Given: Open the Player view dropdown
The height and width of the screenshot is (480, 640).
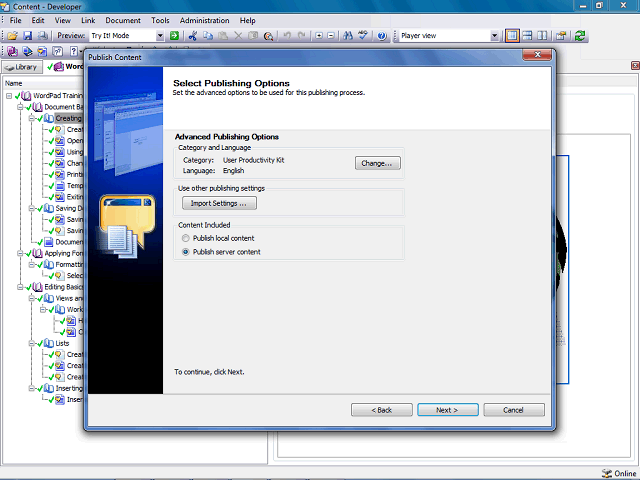Looking at the screenshot, I should tap(494, 36).
